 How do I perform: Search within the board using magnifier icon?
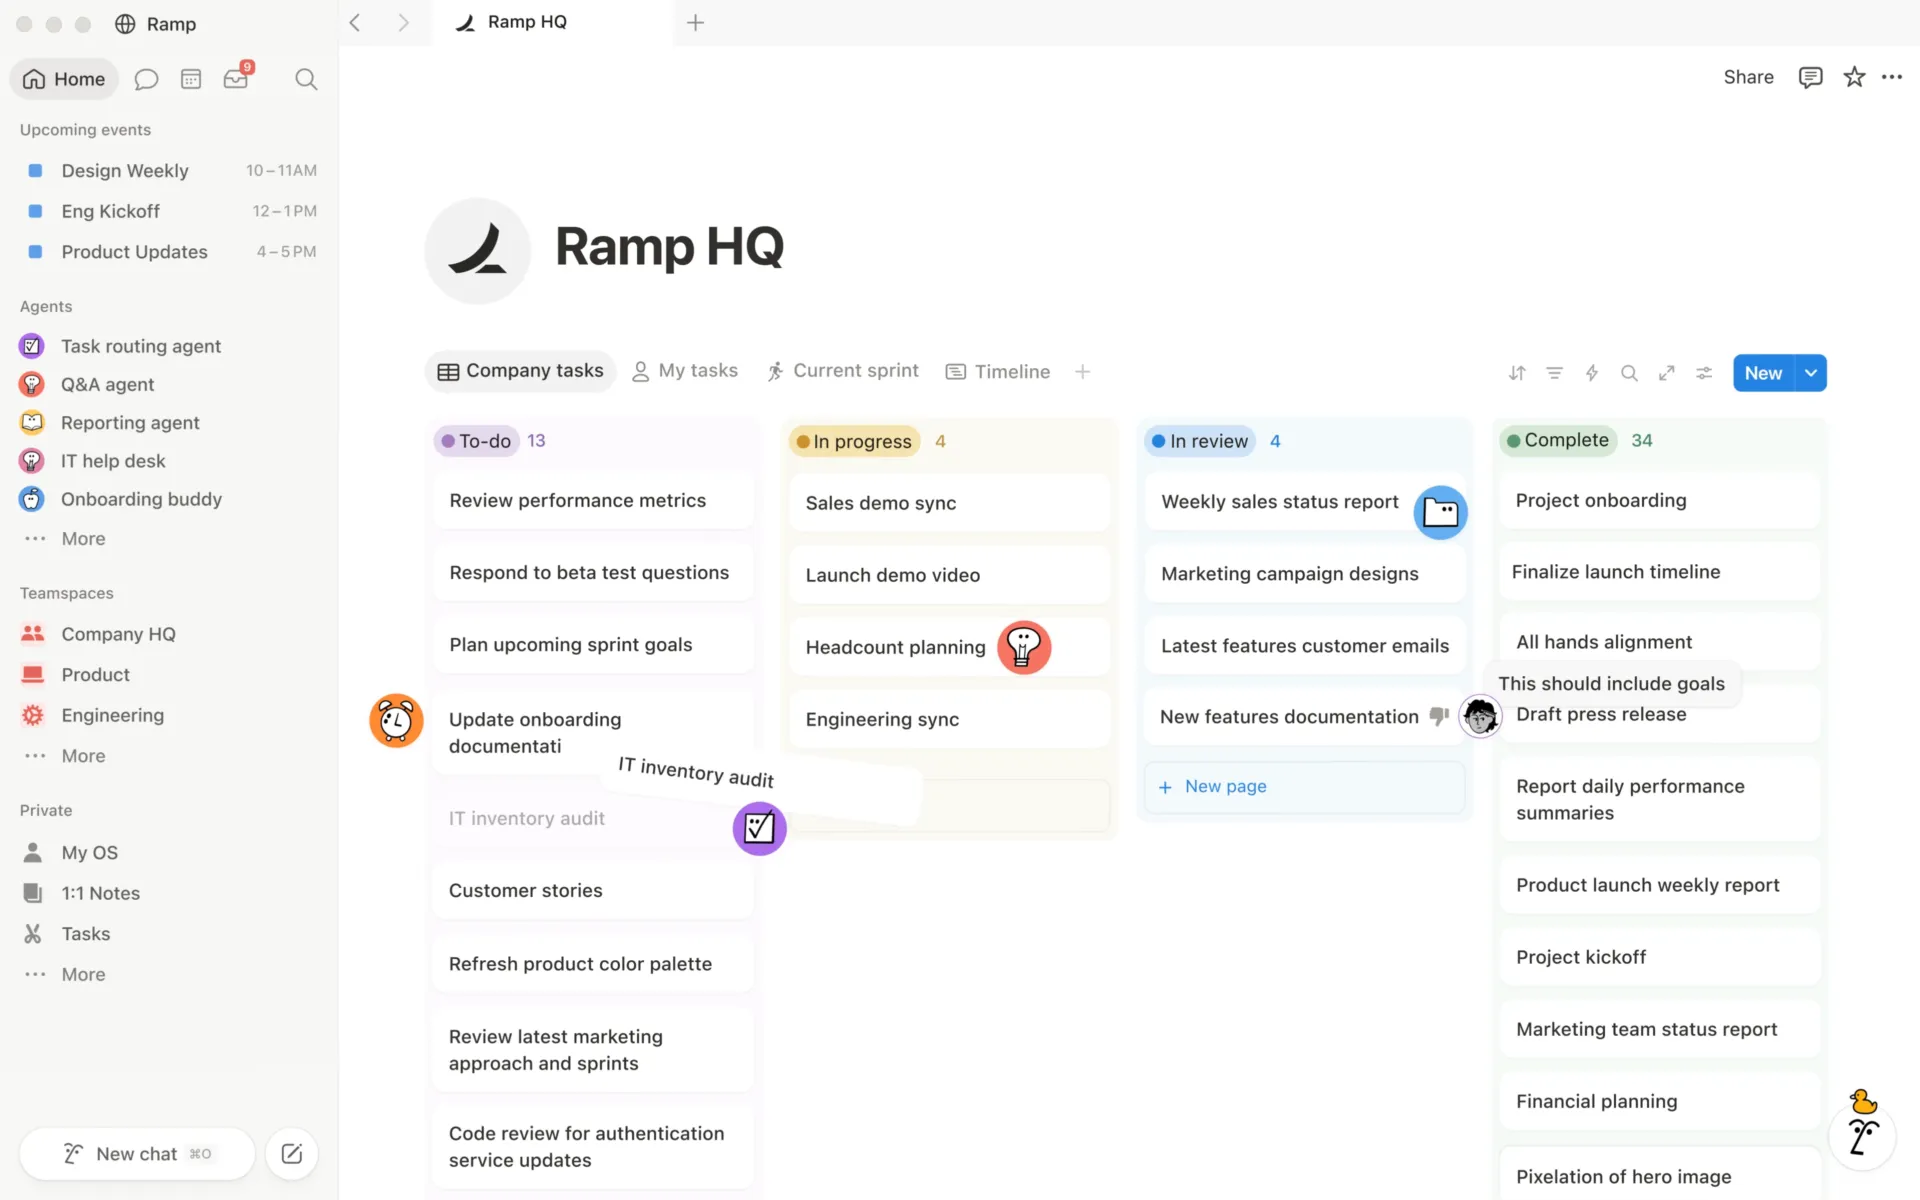point(1629,373)
